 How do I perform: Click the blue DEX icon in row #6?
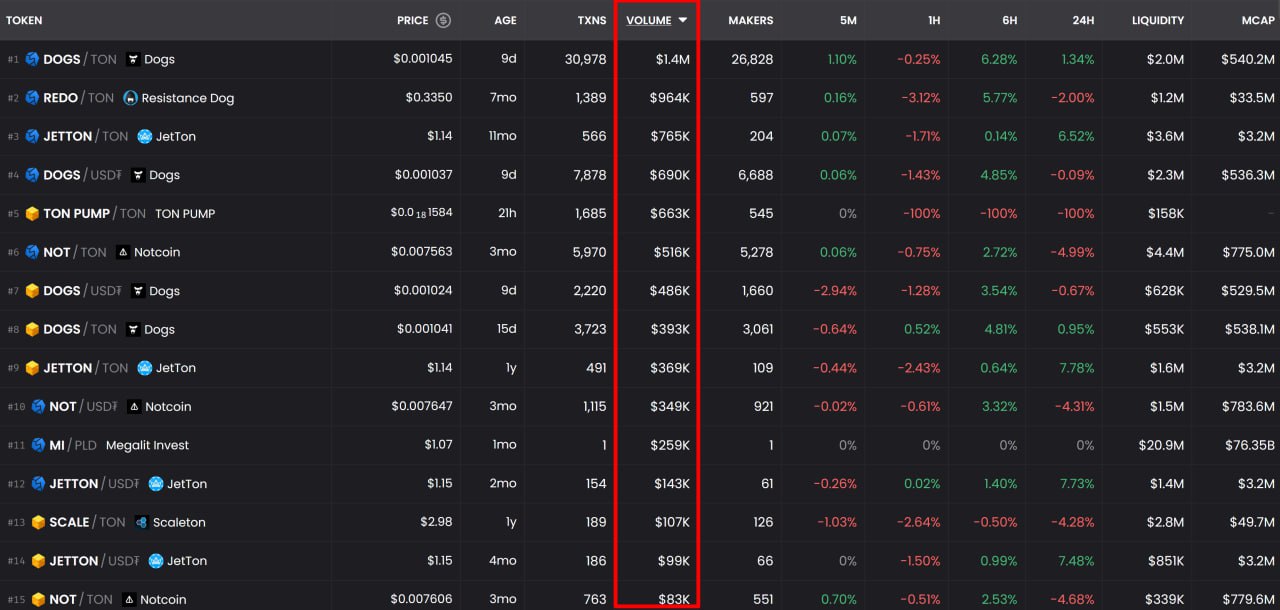click(32, 252)
